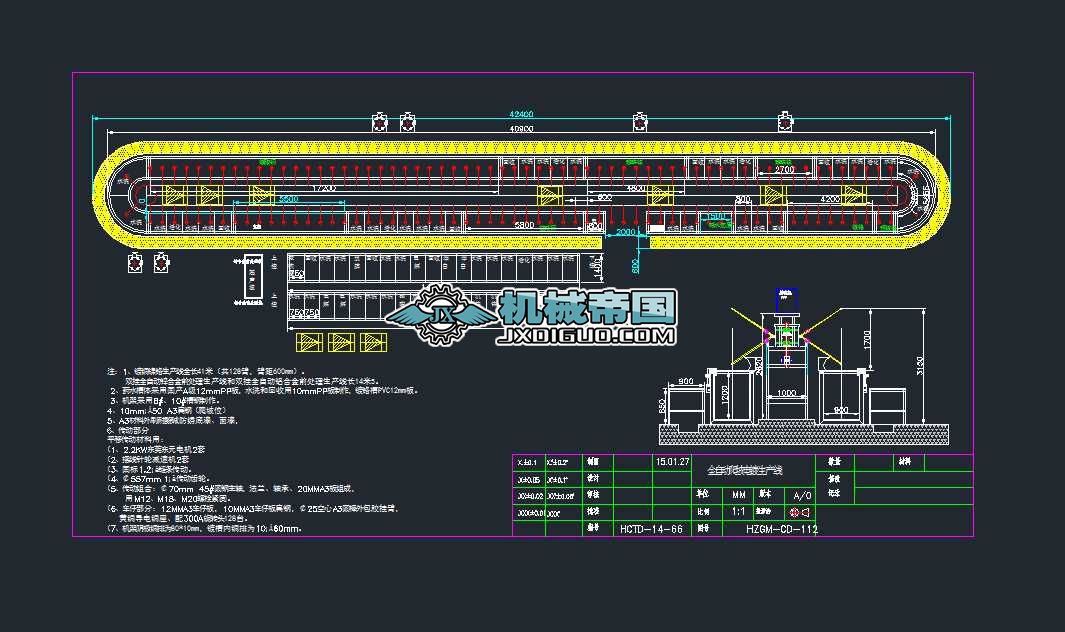The image size is (1065, 632).
Task: Select note line containing '12mmPP'
Action: pyautogui.click(x=266, y=391)
